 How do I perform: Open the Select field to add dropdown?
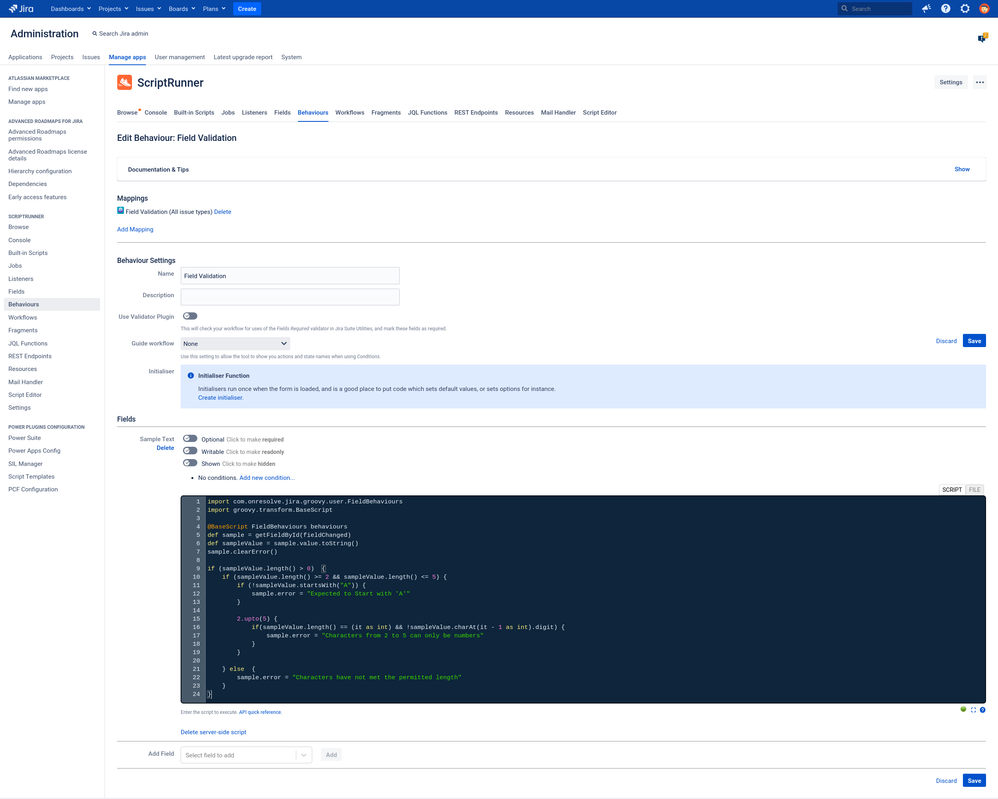[245, 754]
